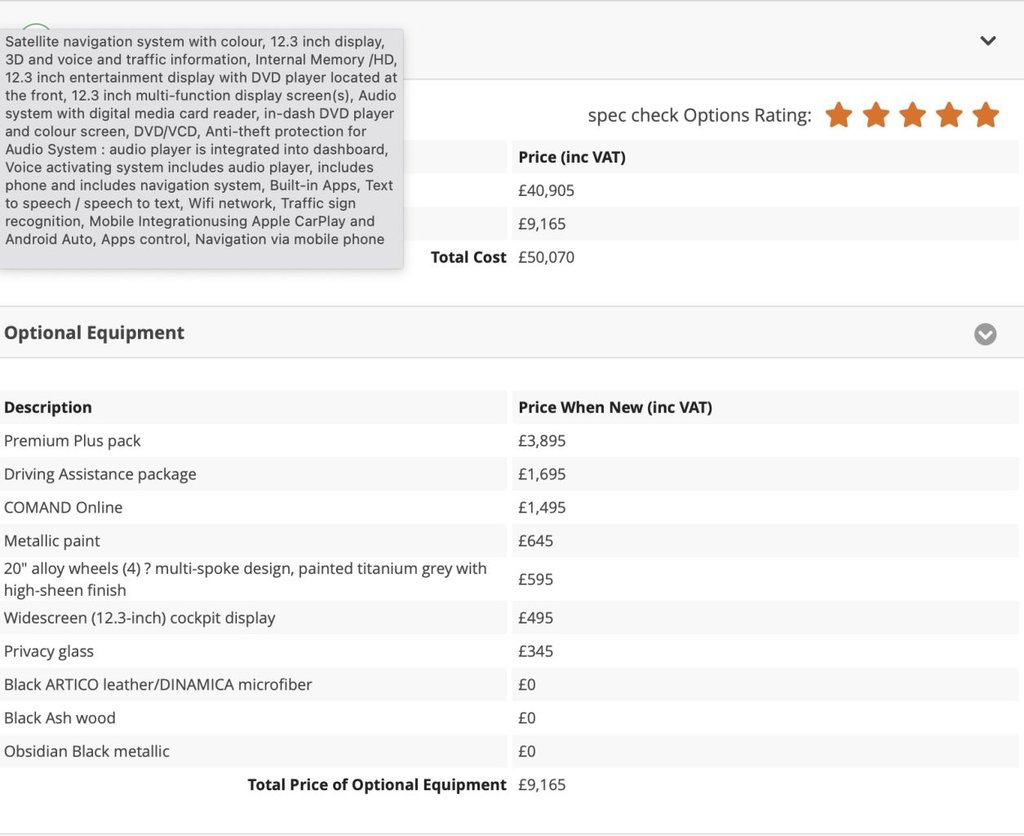This screenshot has height=836, width=1024.
Task: Select the Premium Plus pack entry
Action: tap(72, 441)
